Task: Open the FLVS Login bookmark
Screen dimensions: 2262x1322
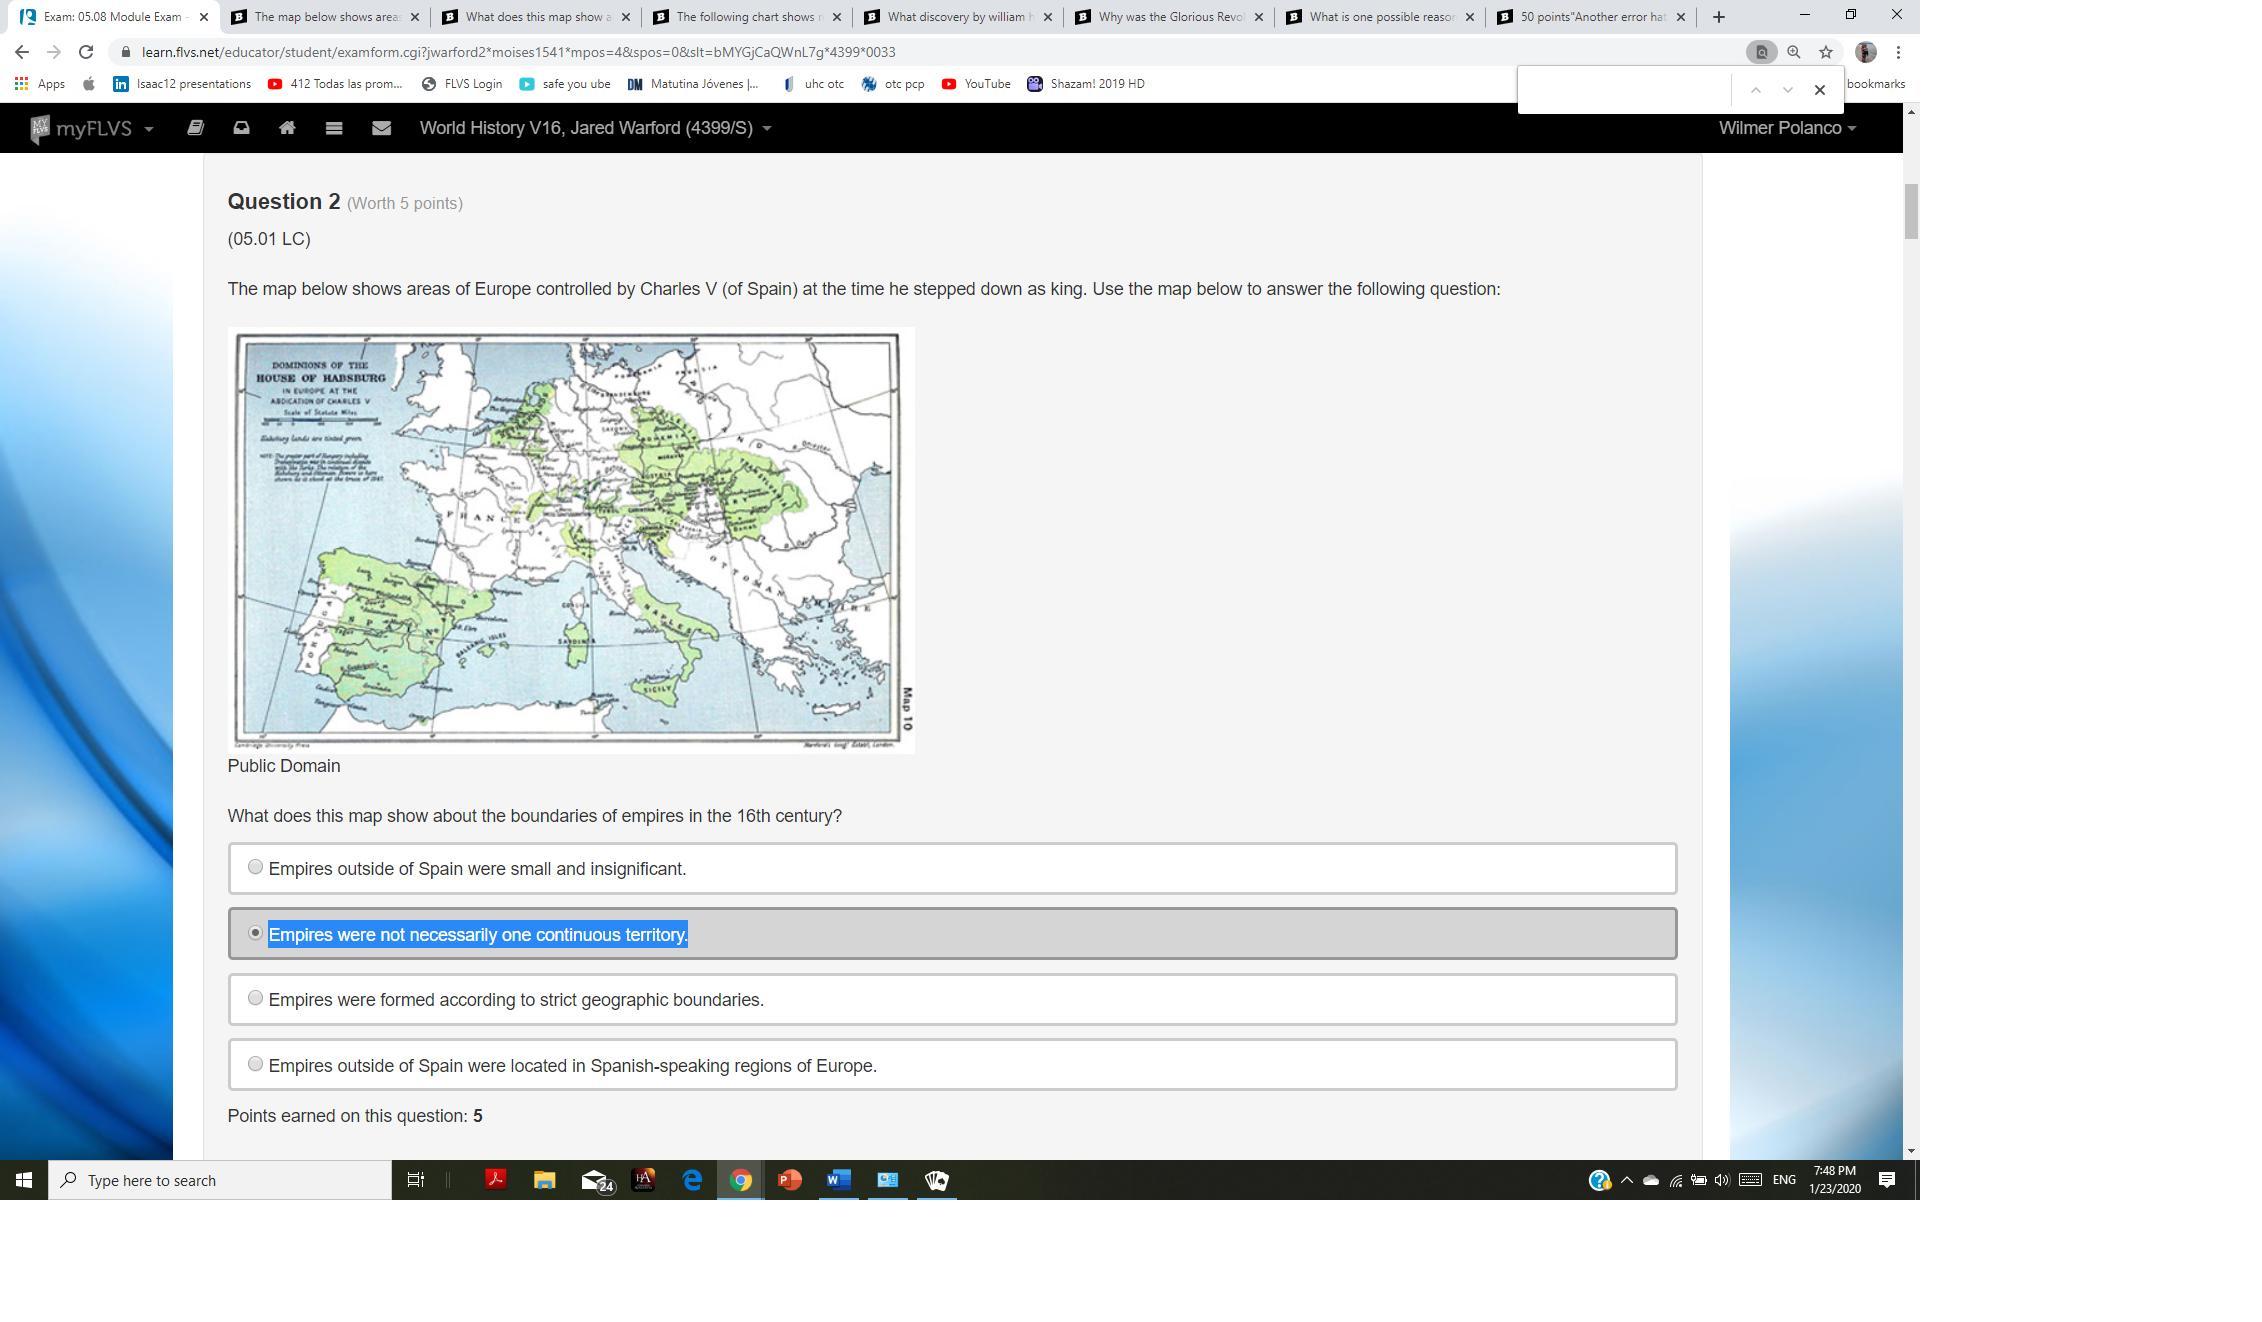Action: tap(462, 84)
